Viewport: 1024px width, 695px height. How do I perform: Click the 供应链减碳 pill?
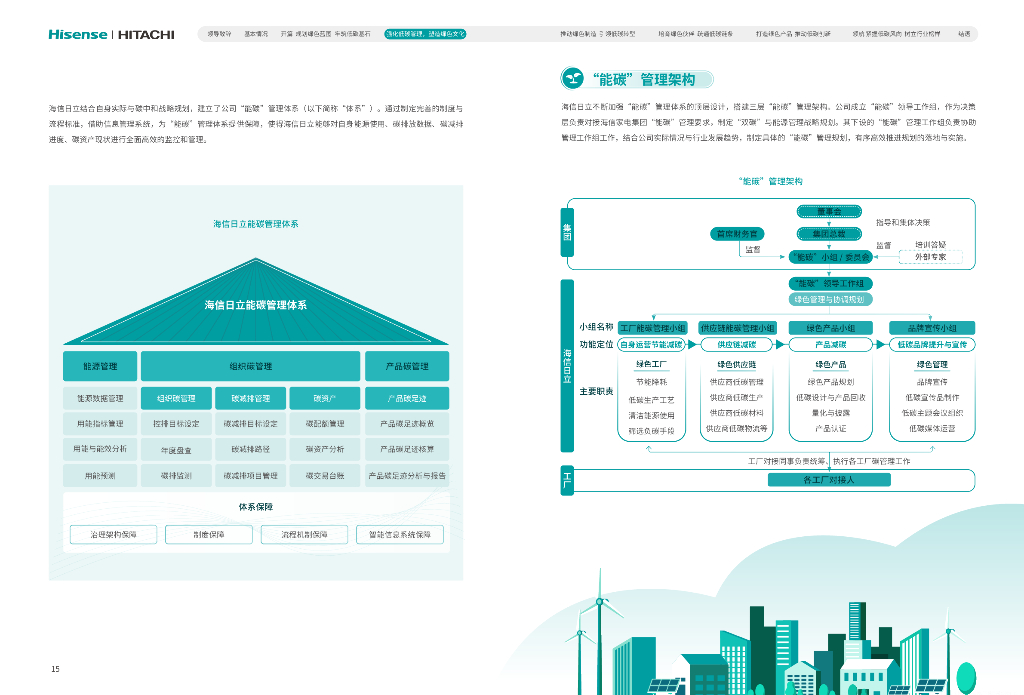737,344
